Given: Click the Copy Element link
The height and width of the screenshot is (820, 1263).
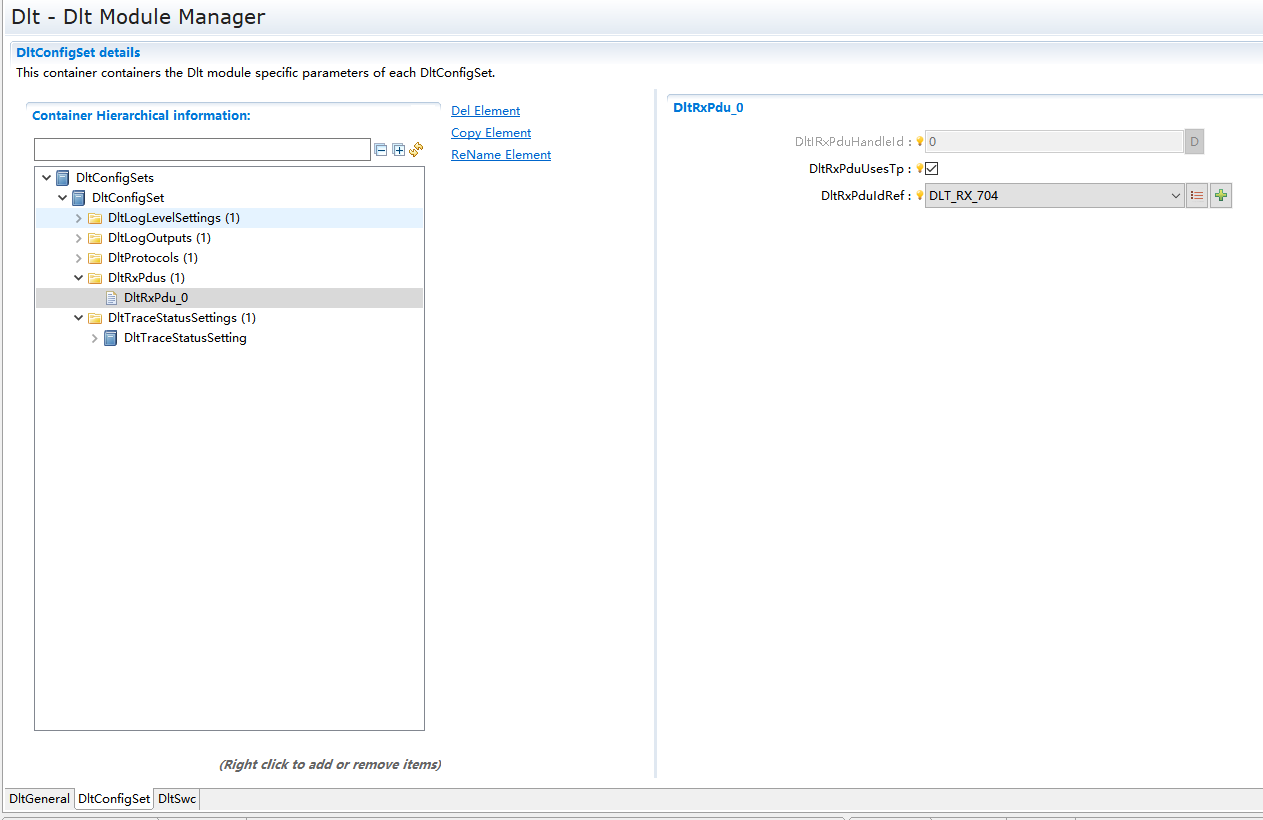Looking at the screenshot, I should coord(490,133).
